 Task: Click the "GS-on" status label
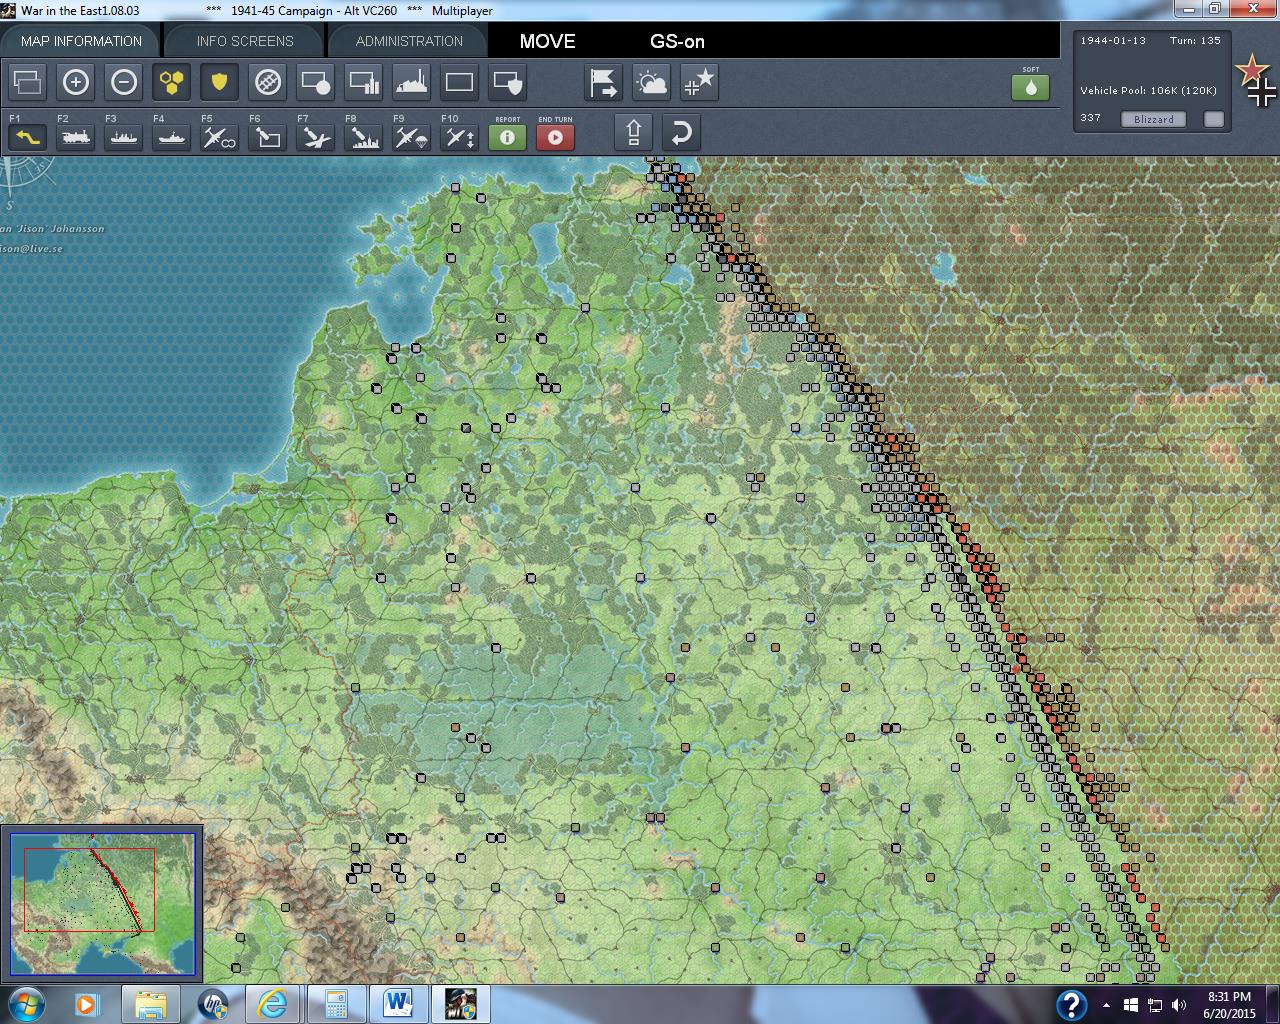(x=677, y=41)
